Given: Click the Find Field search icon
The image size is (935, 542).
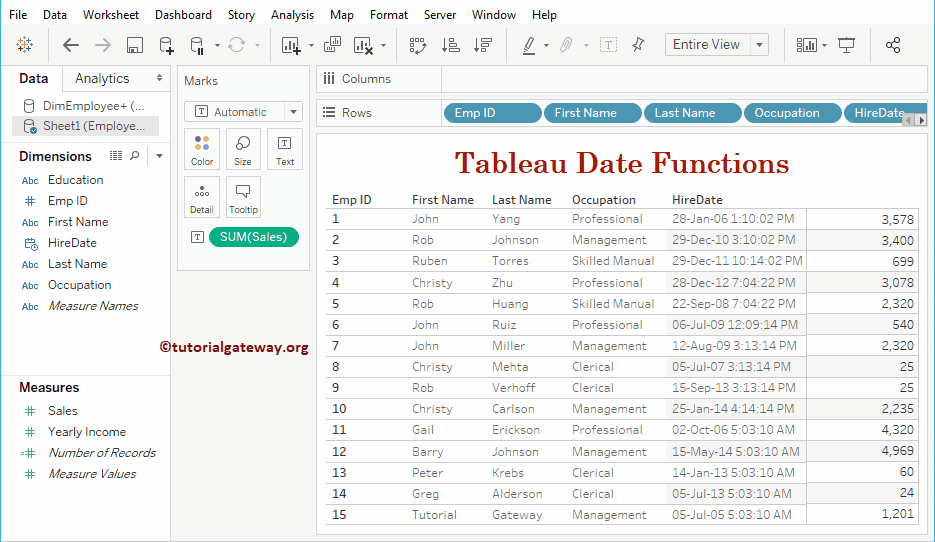Looking at the screenshot, I should click(135, 156).
